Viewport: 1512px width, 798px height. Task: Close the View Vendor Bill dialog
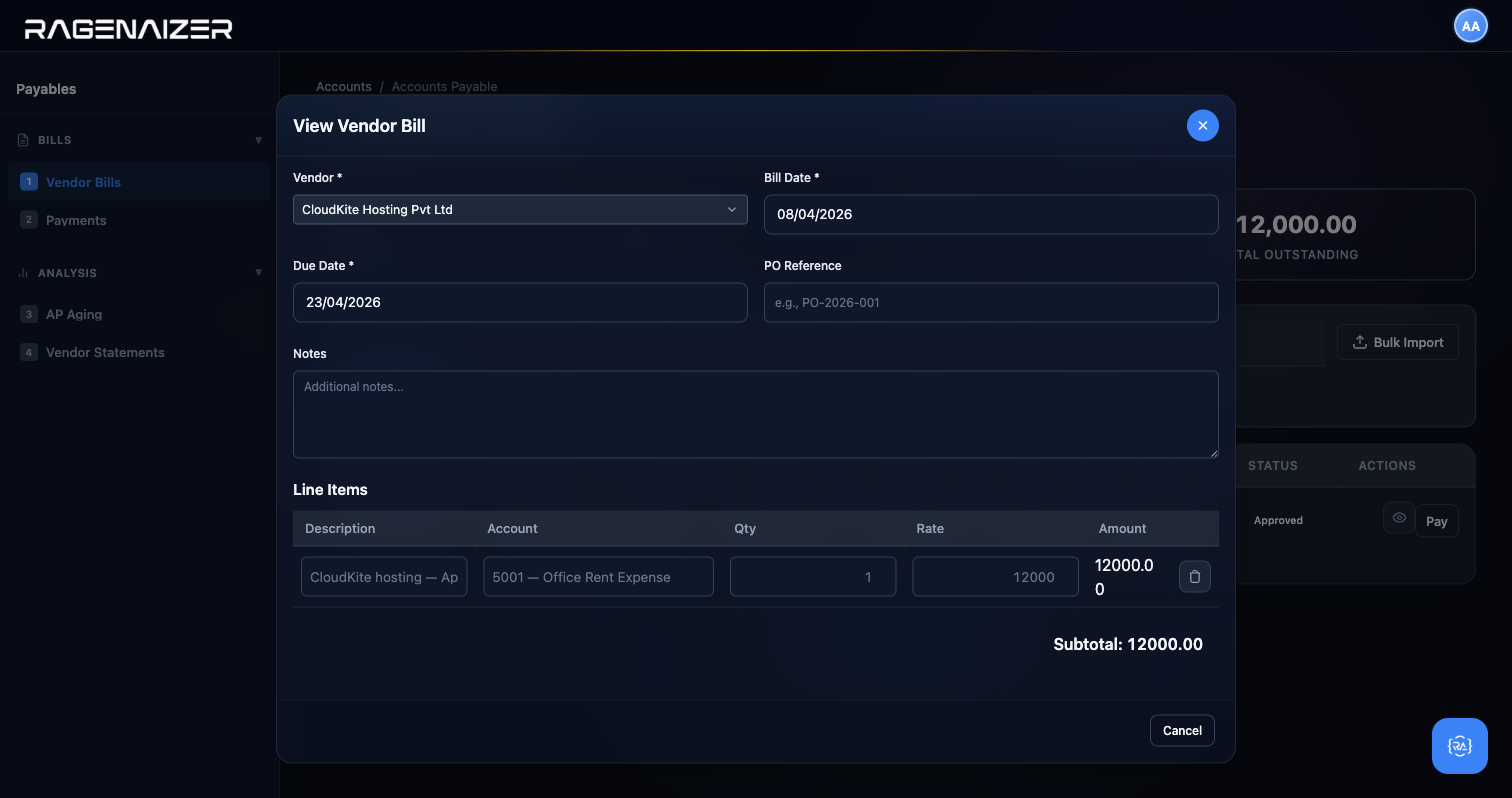1202,125
